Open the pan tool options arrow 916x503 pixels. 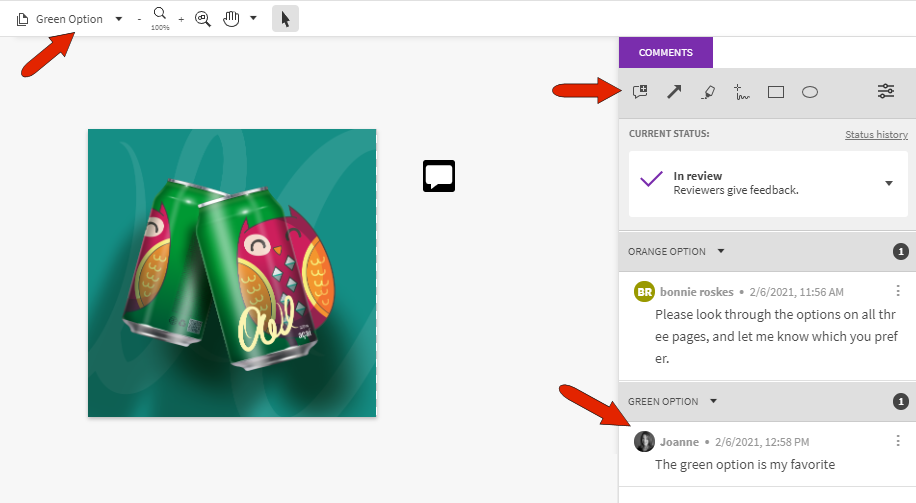click(253, 18)
